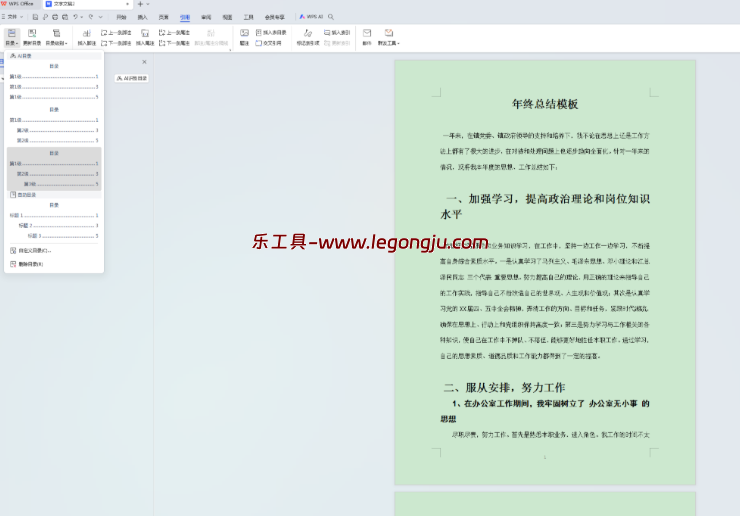
Task: Open the 目录级别 (TOC level) dropdown
Action: 57,37
